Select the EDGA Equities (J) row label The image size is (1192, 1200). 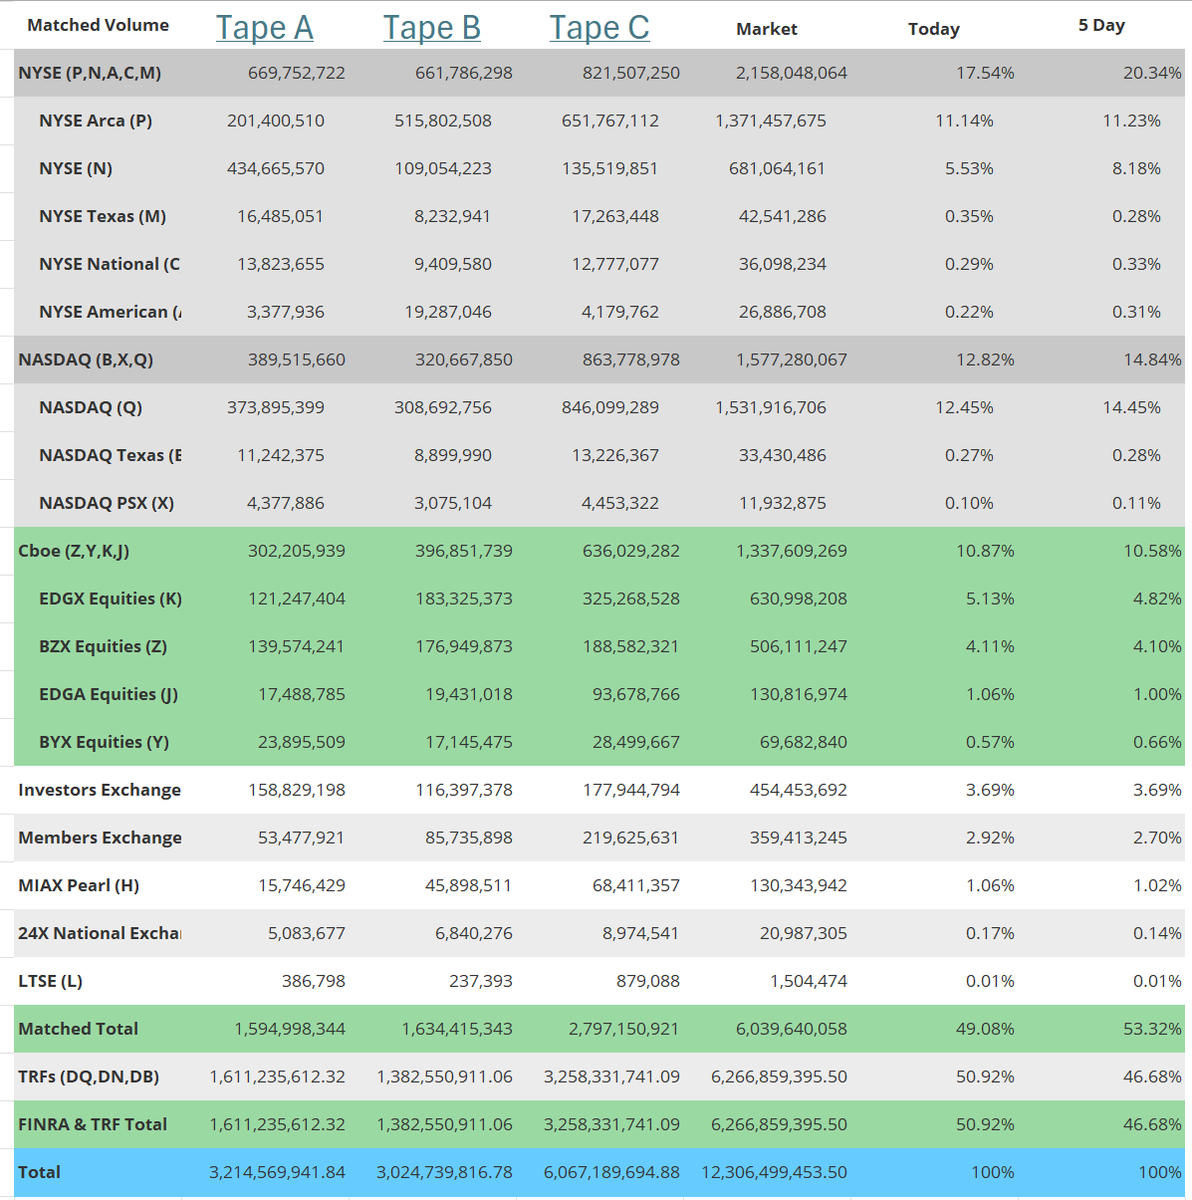pyautogui.click(x=109, y=695)
